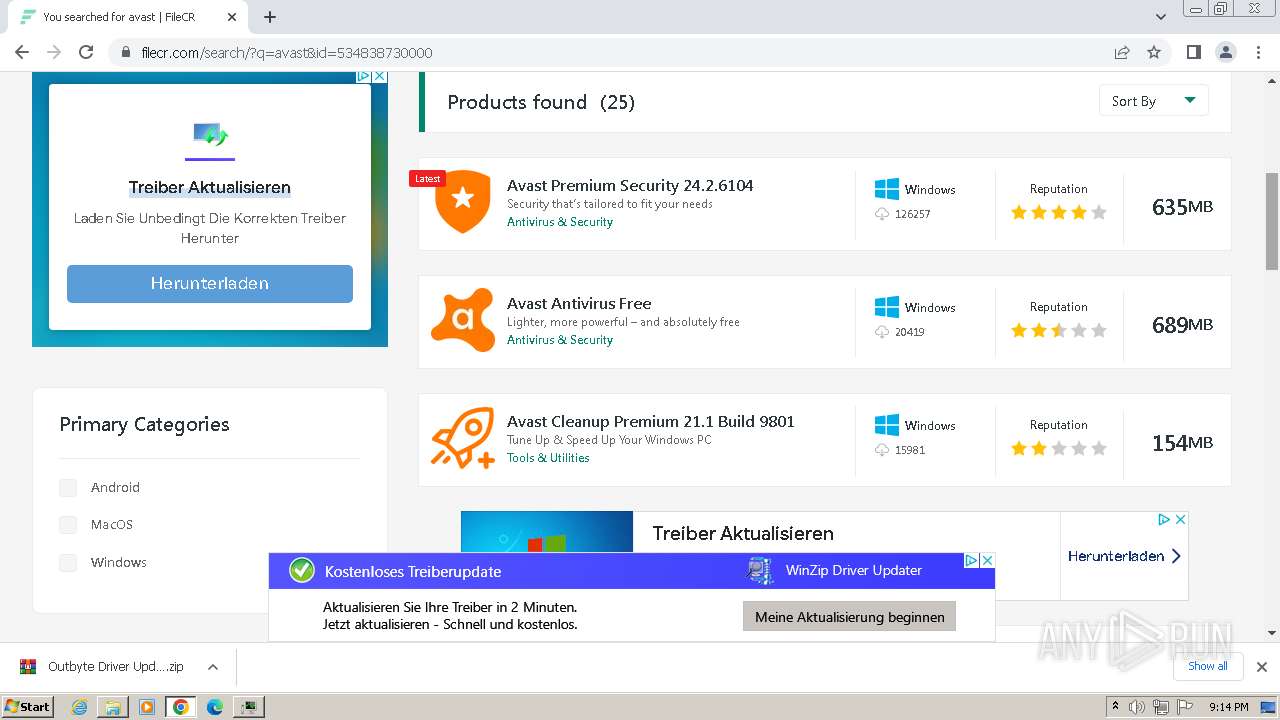Open the tab search chevron
Viewport: 1280px width, 720px height.
[1161, 17]
